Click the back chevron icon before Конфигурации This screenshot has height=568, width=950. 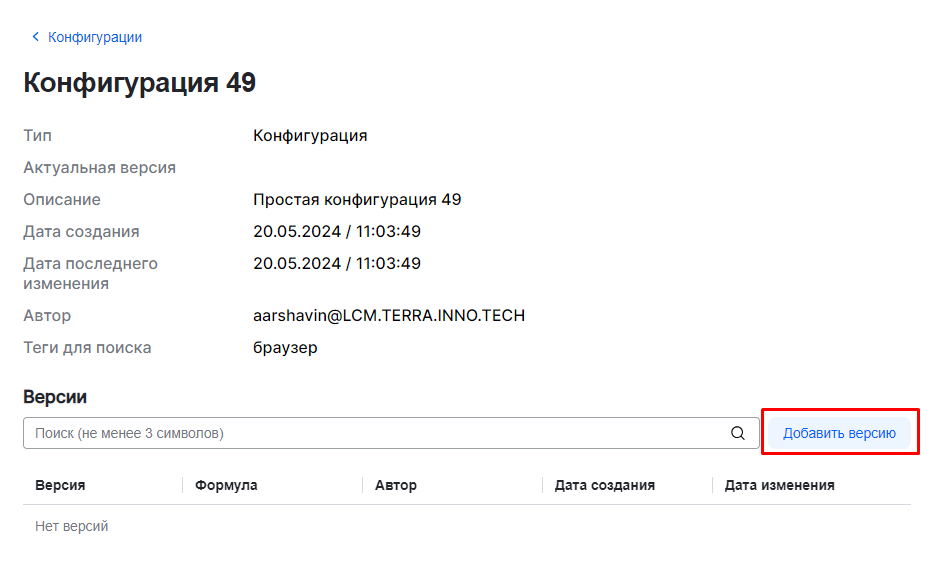pos(36,37)
